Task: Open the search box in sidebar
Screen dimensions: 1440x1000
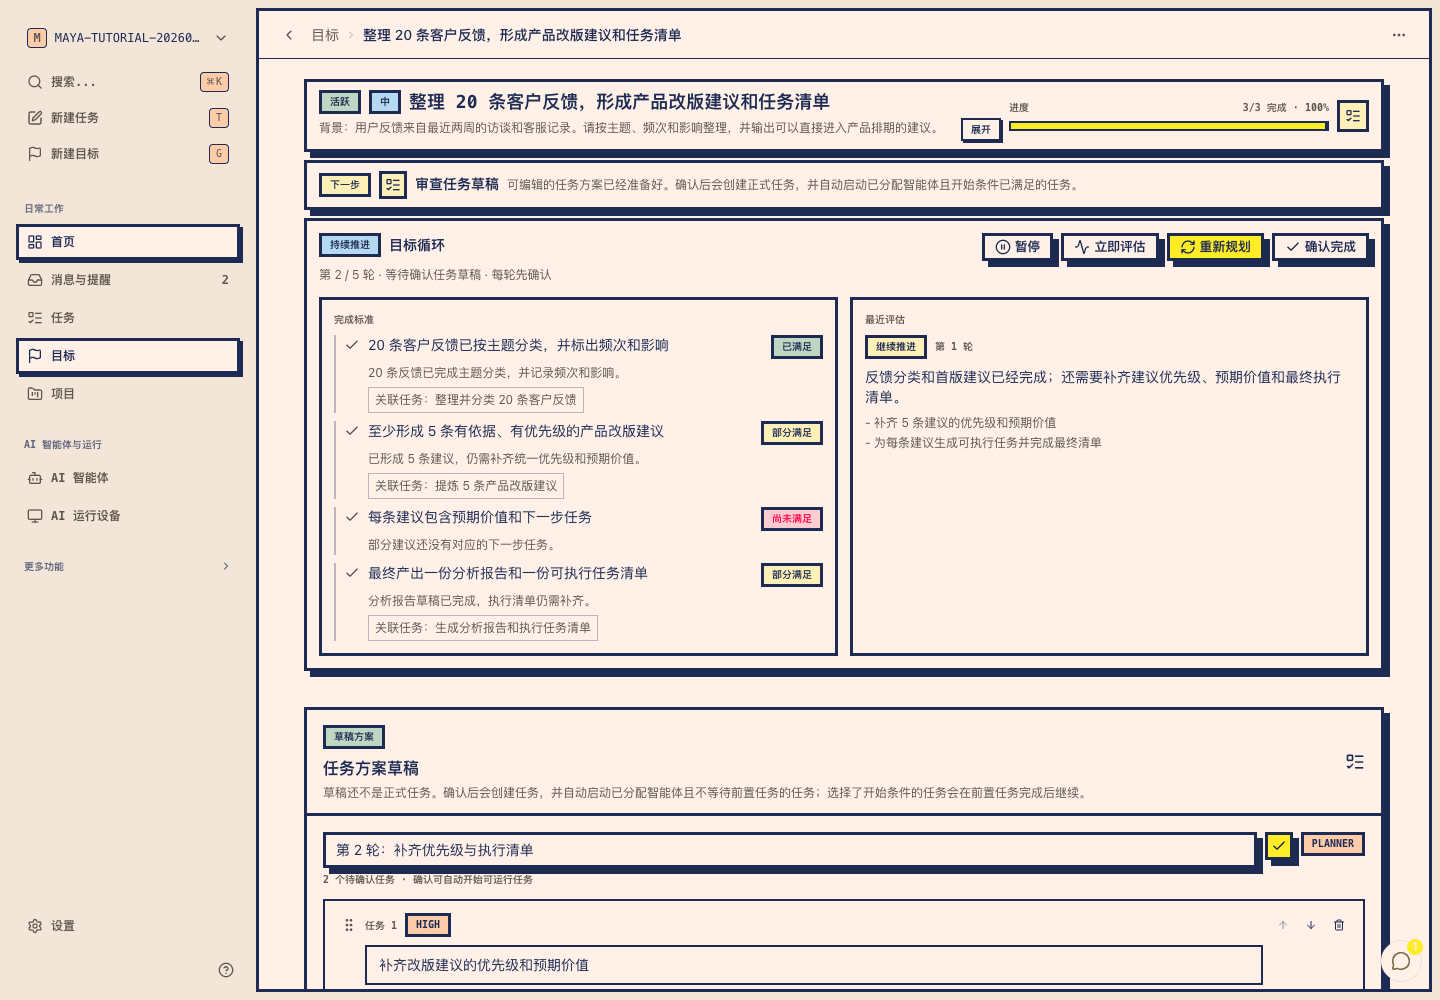Action: 128,82
